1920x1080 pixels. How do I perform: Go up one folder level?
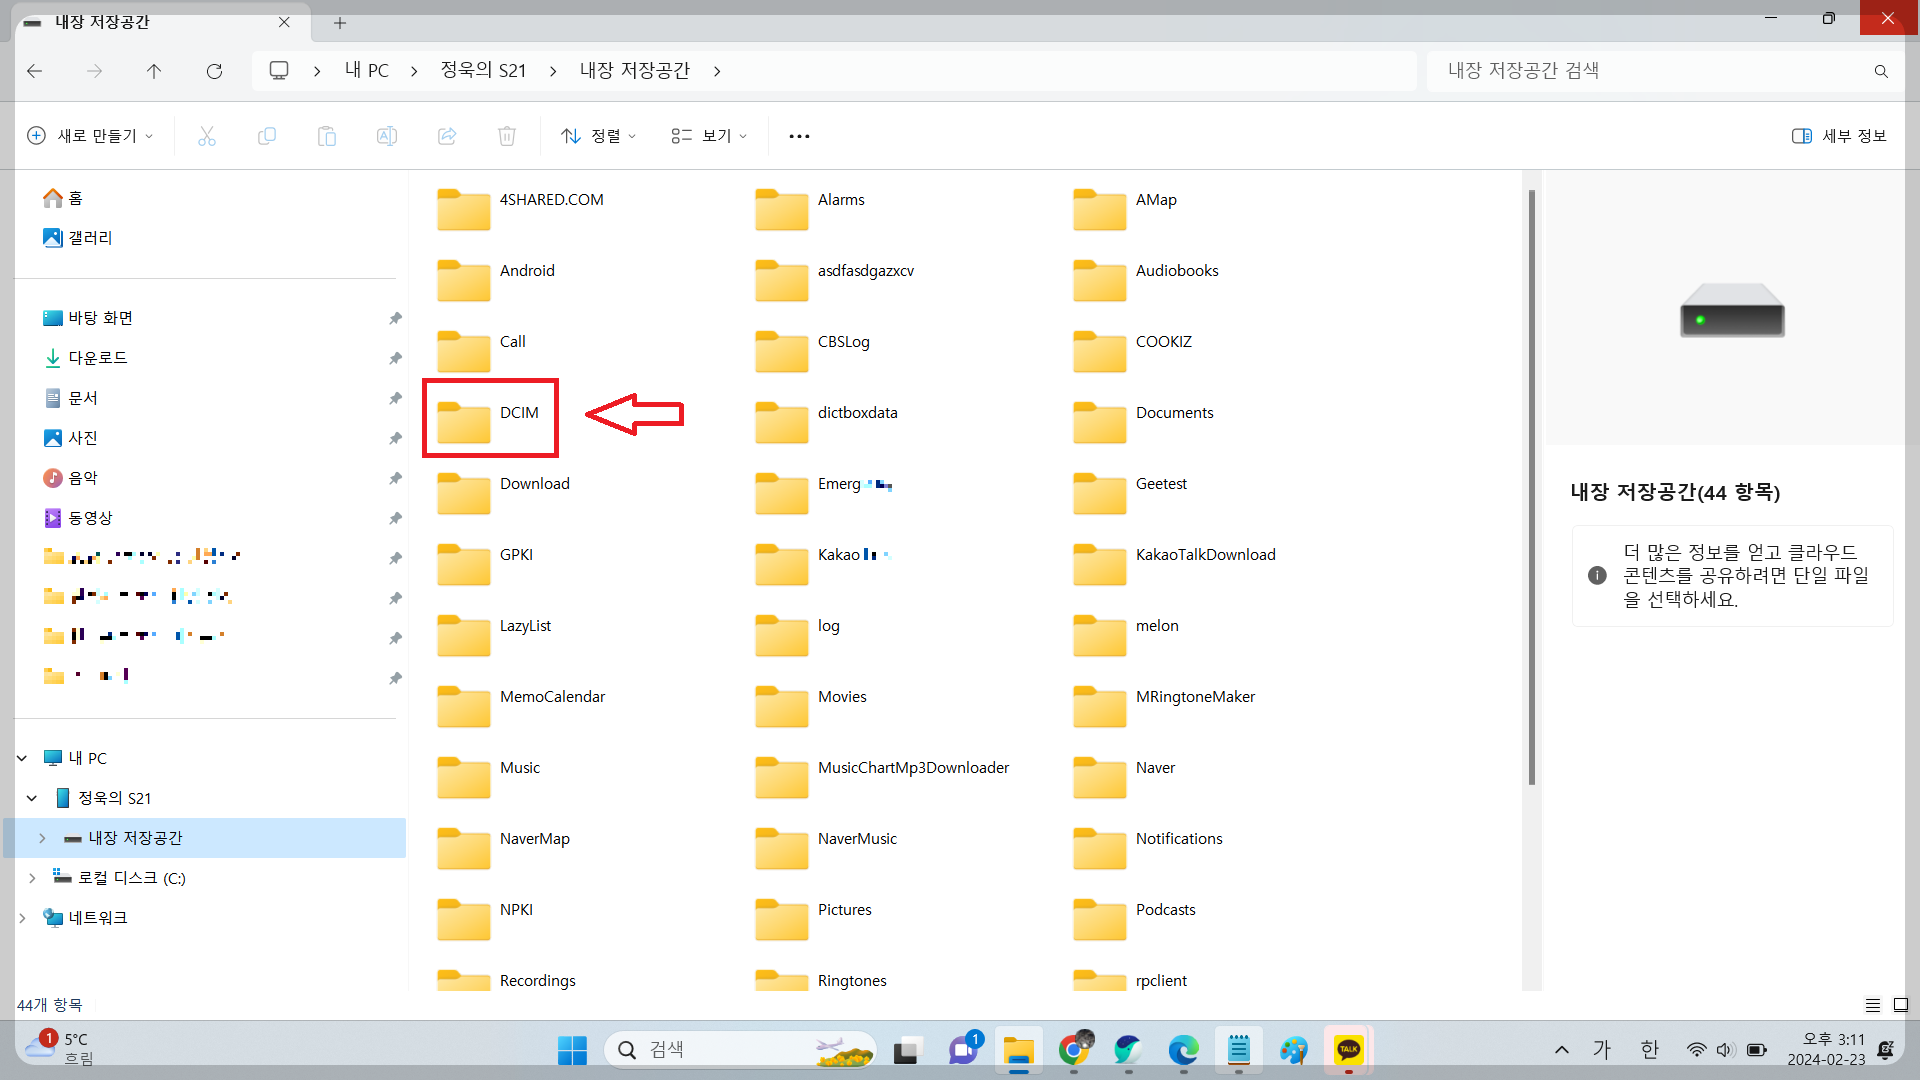(154, 71)
